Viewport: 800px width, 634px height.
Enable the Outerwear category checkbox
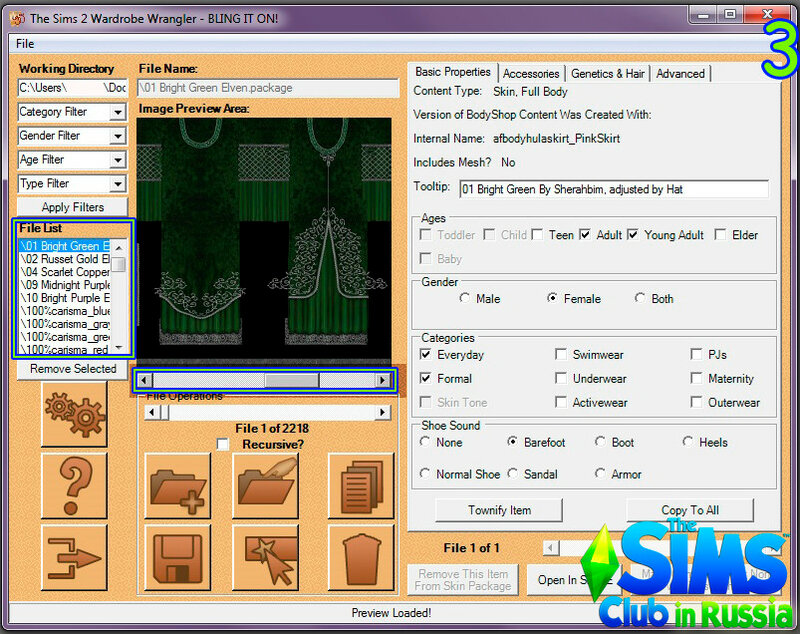point(696,402)
